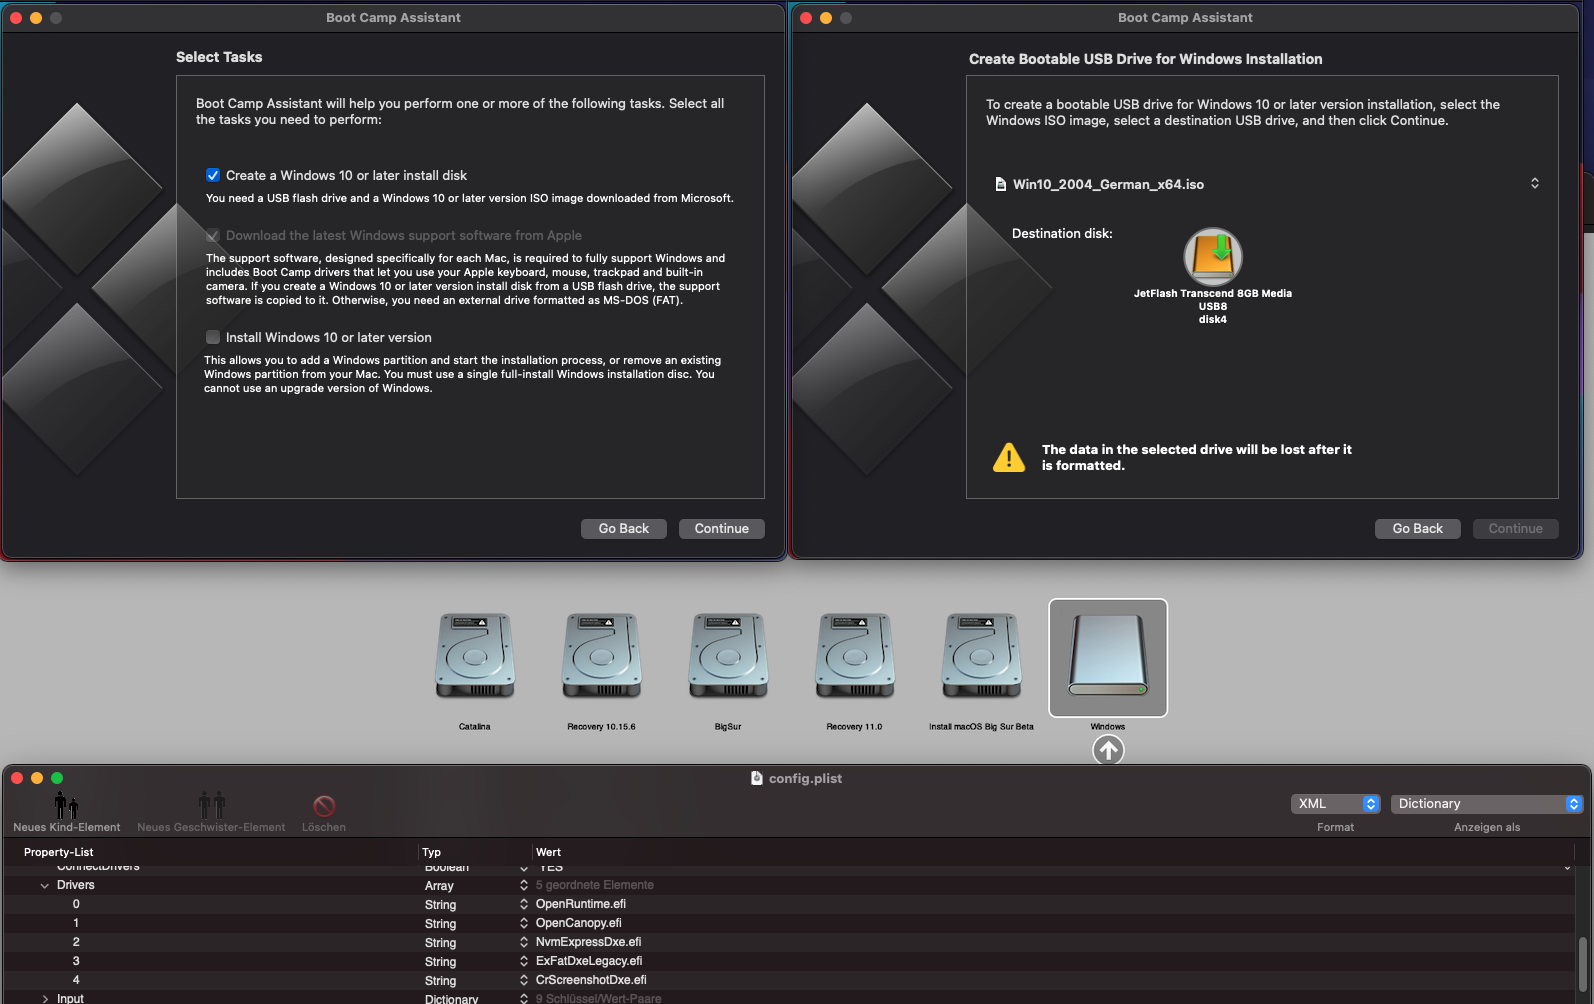This screenshot has height=1004, width=1594.
Task: Toggle Download latest Windows support software checkbox
Action: click(213, 236)
